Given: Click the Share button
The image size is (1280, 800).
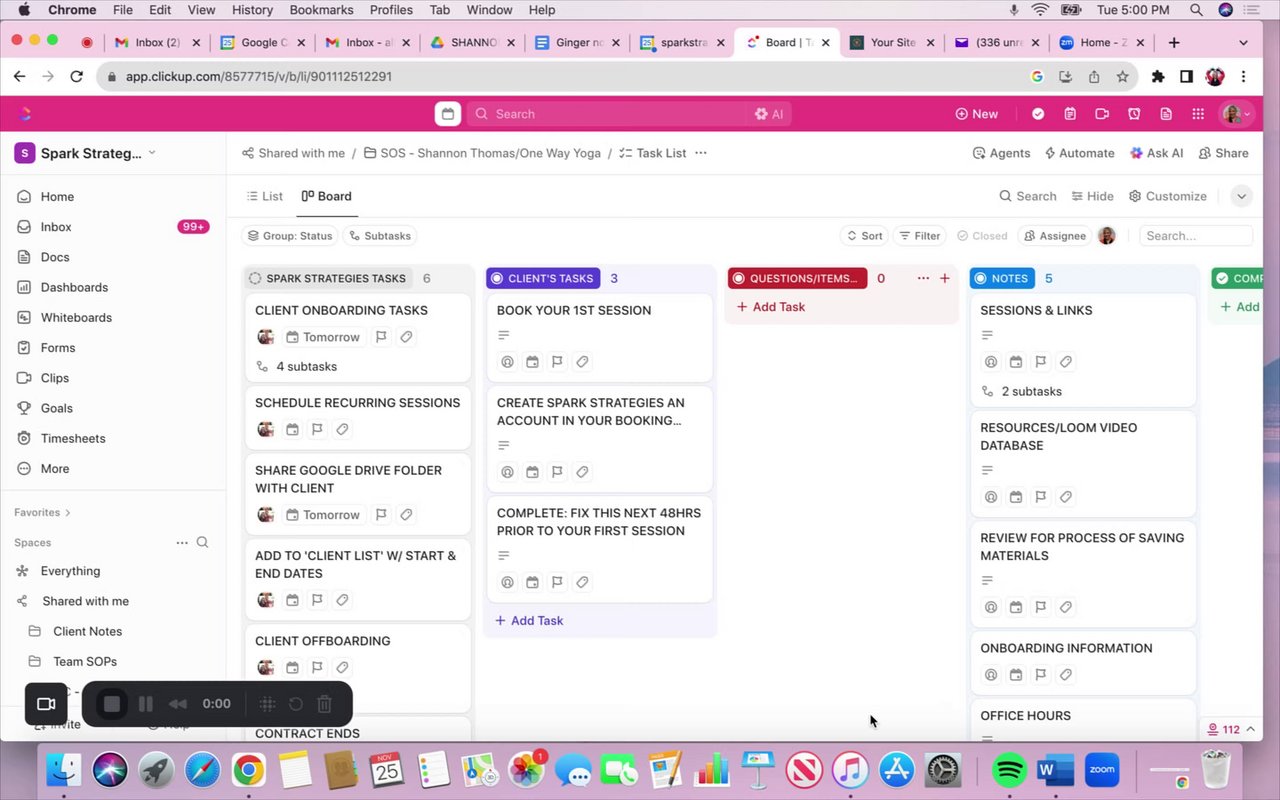Looking at the screenshot, I should (x=1224, y=153).
